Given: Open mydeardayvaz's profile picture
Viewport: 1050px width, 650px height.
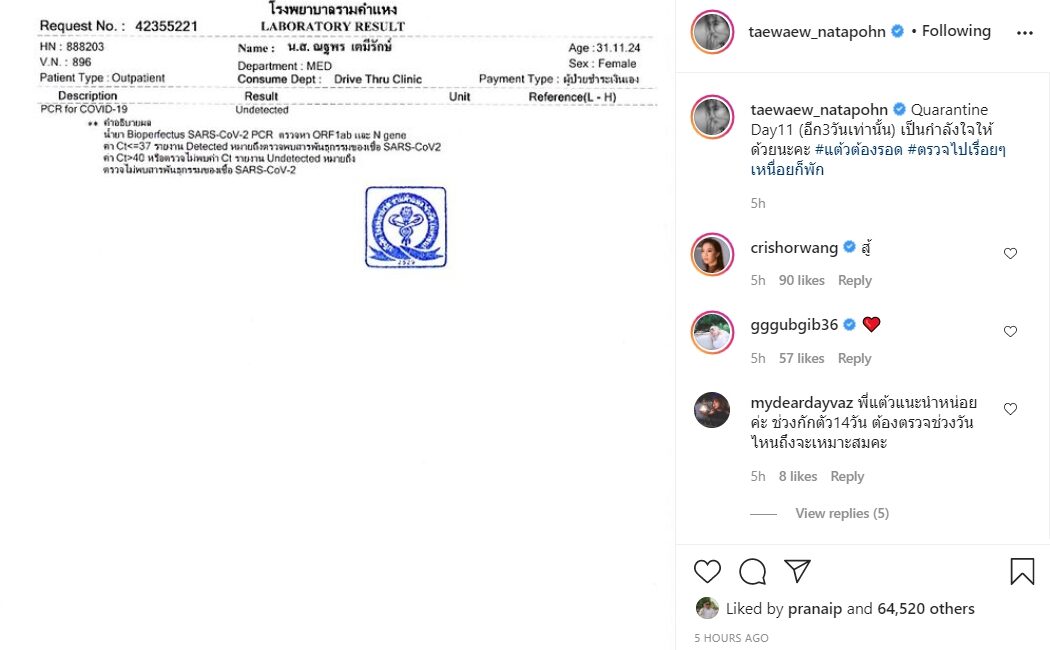Looking at the screenshot, I should coord(711,410).
